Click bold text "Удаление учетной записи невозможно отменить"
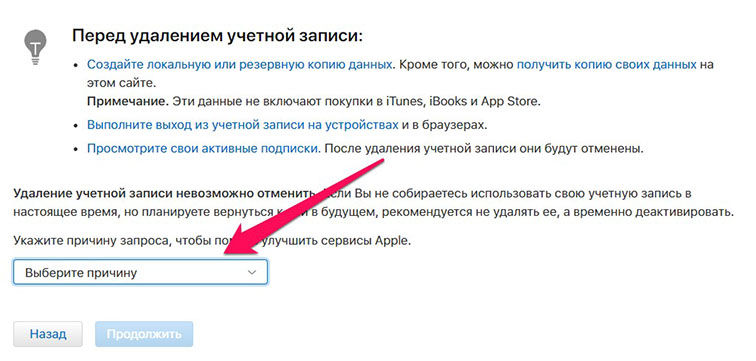Image resolution: width=756 pixels, height=361 pixels. (x=164, y=193)
